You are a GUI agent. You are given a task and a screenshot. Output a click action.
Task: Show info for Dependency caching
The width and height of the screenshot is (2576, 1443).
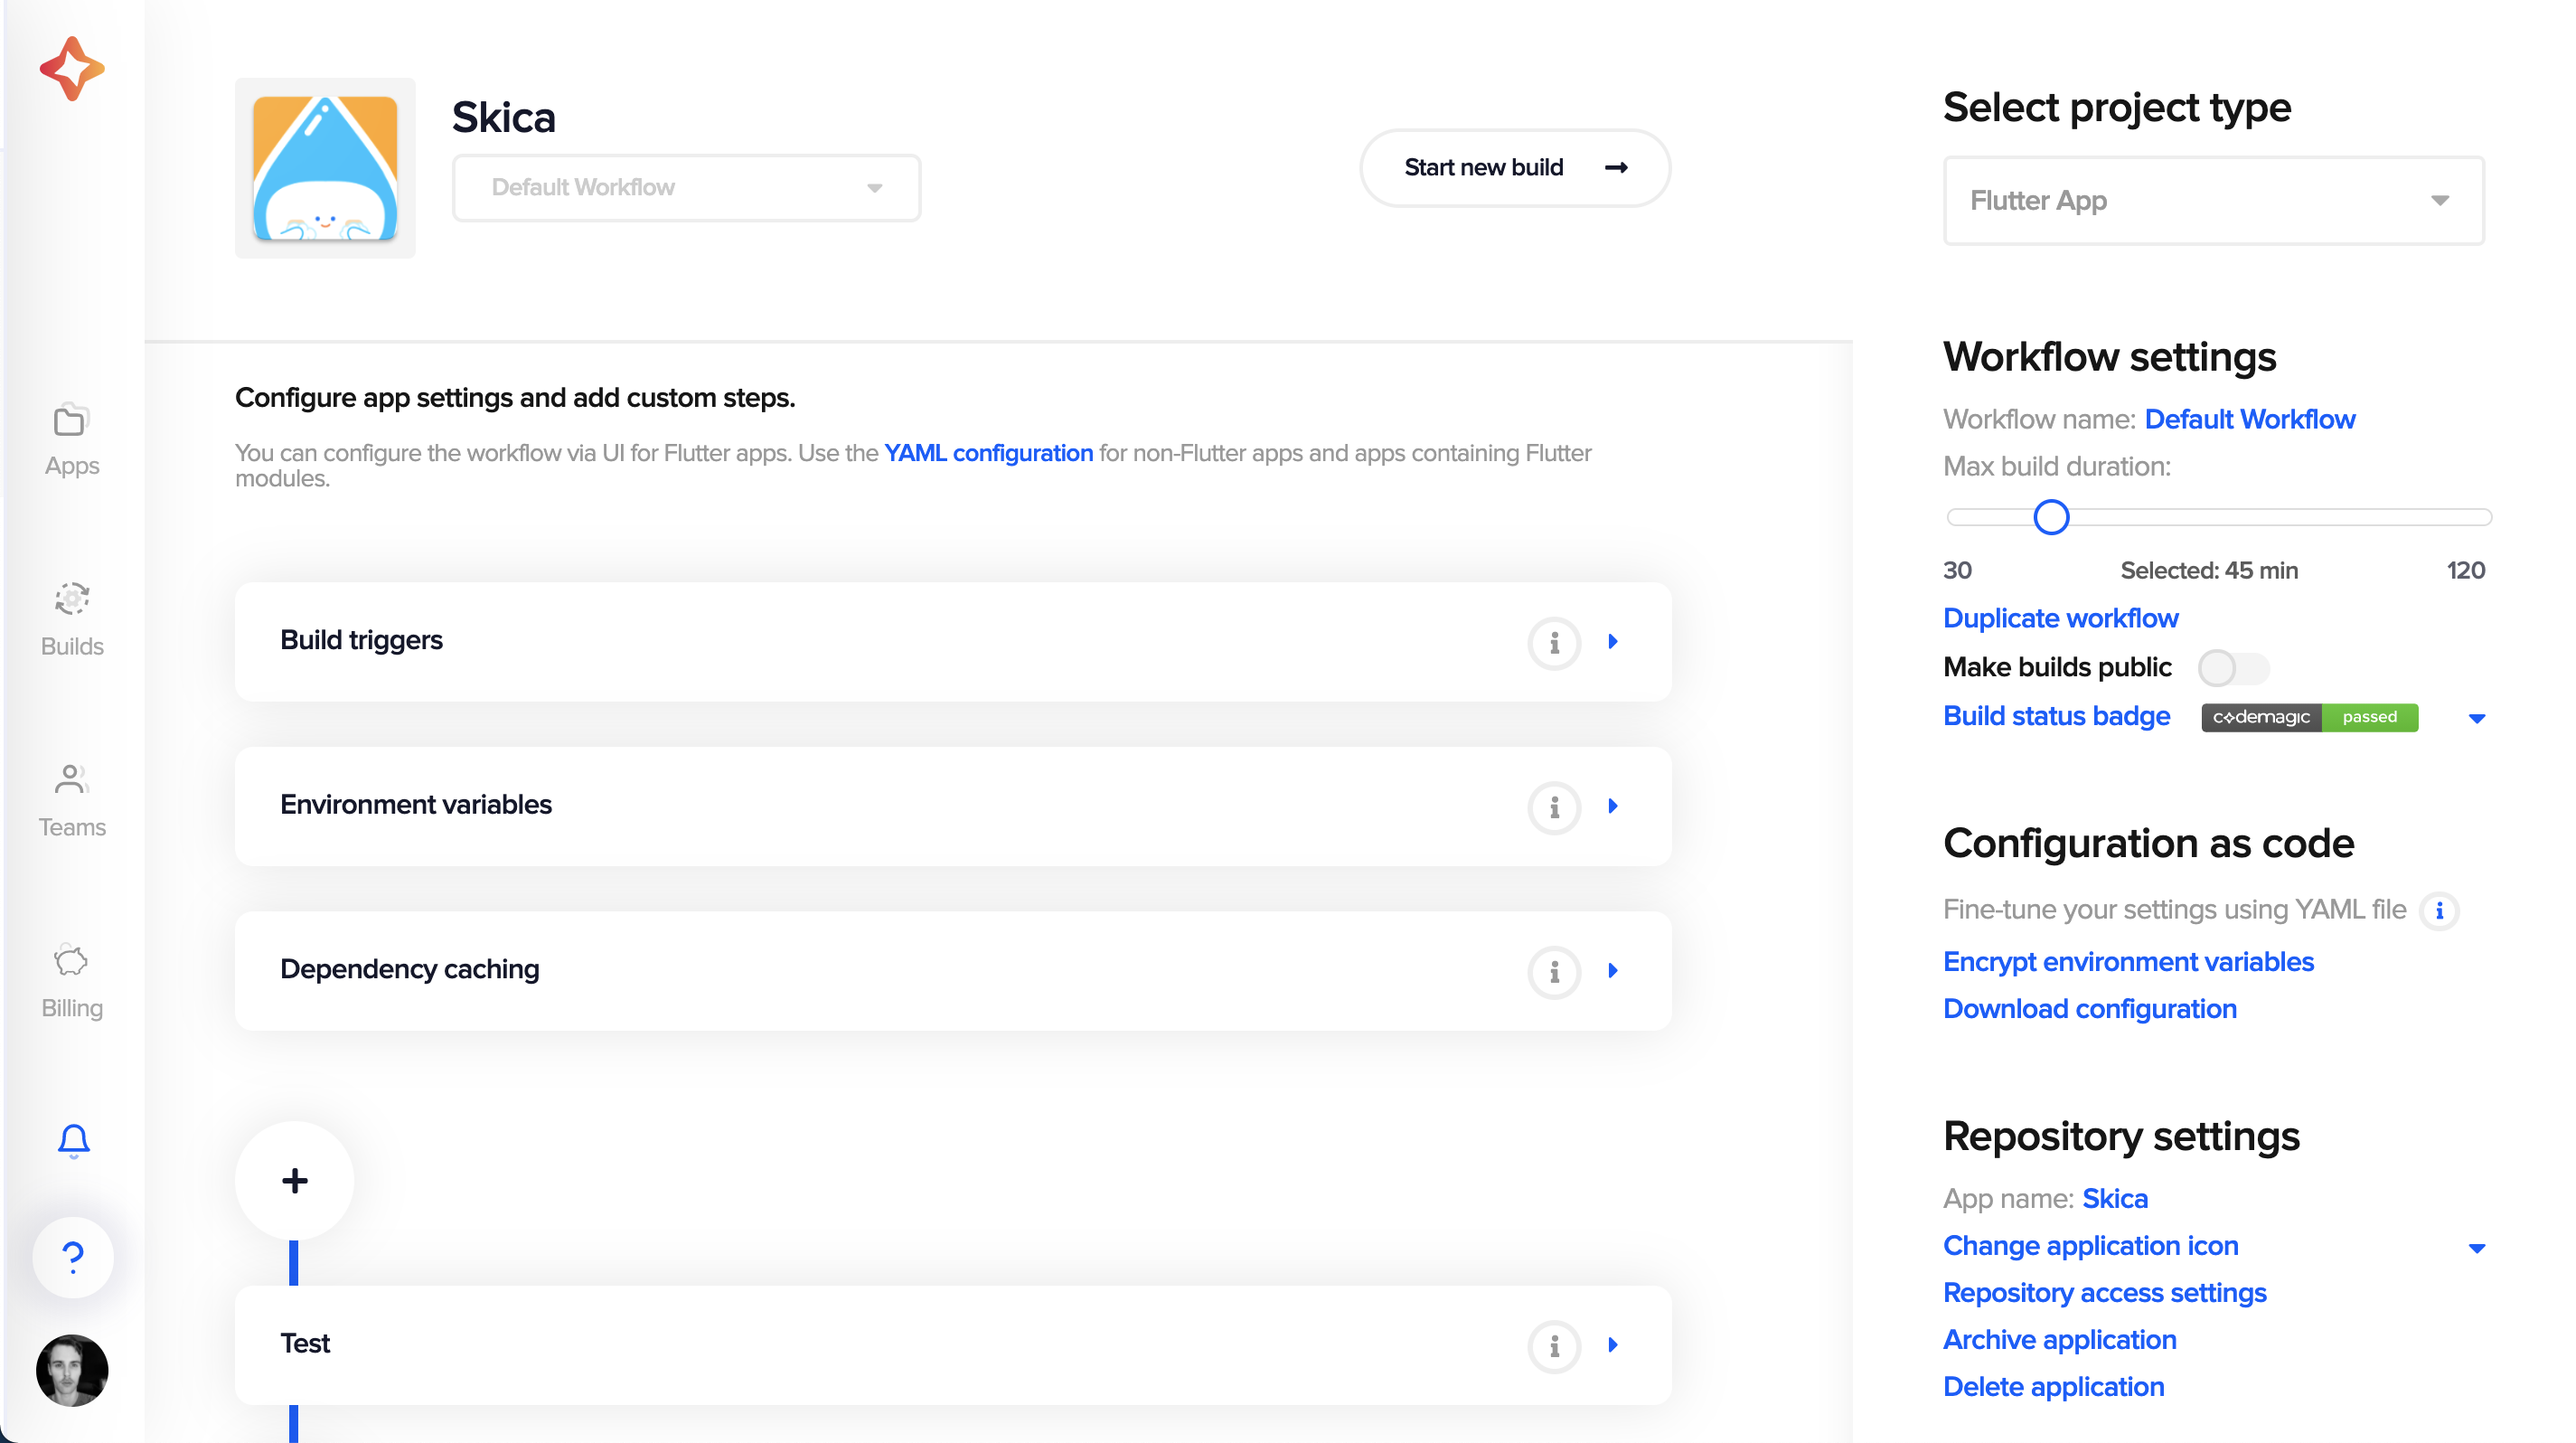pos(1554,971)
